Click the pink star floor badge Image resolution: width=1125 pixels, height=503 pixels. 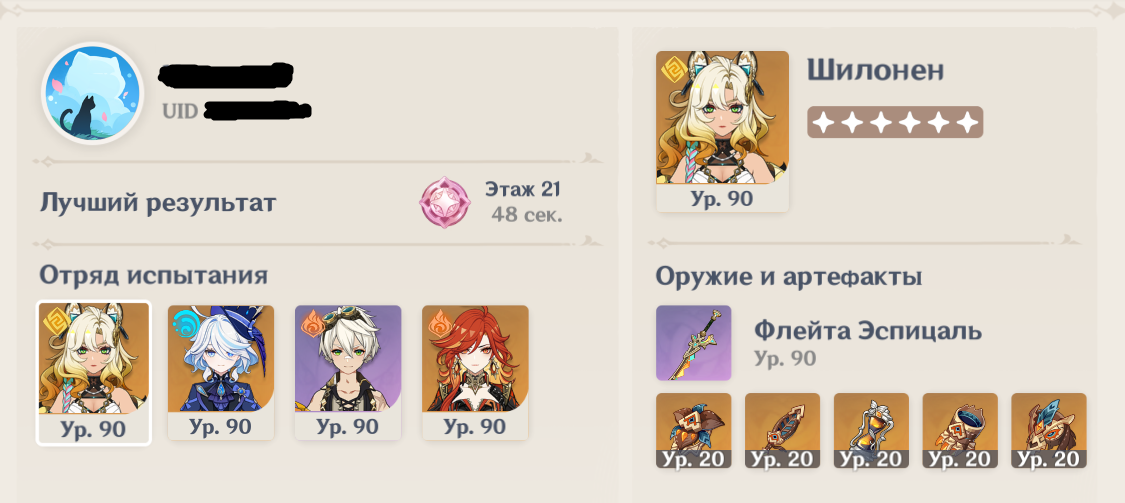(443, 202)
